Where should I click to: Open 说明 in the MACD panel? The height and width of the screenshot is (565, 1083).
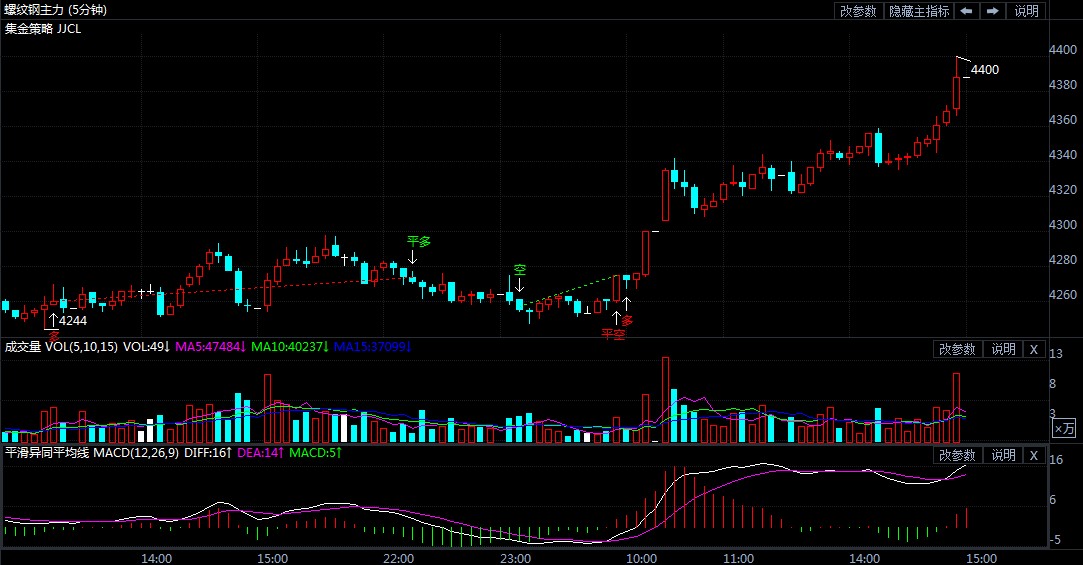click(x=1003, y=455)
